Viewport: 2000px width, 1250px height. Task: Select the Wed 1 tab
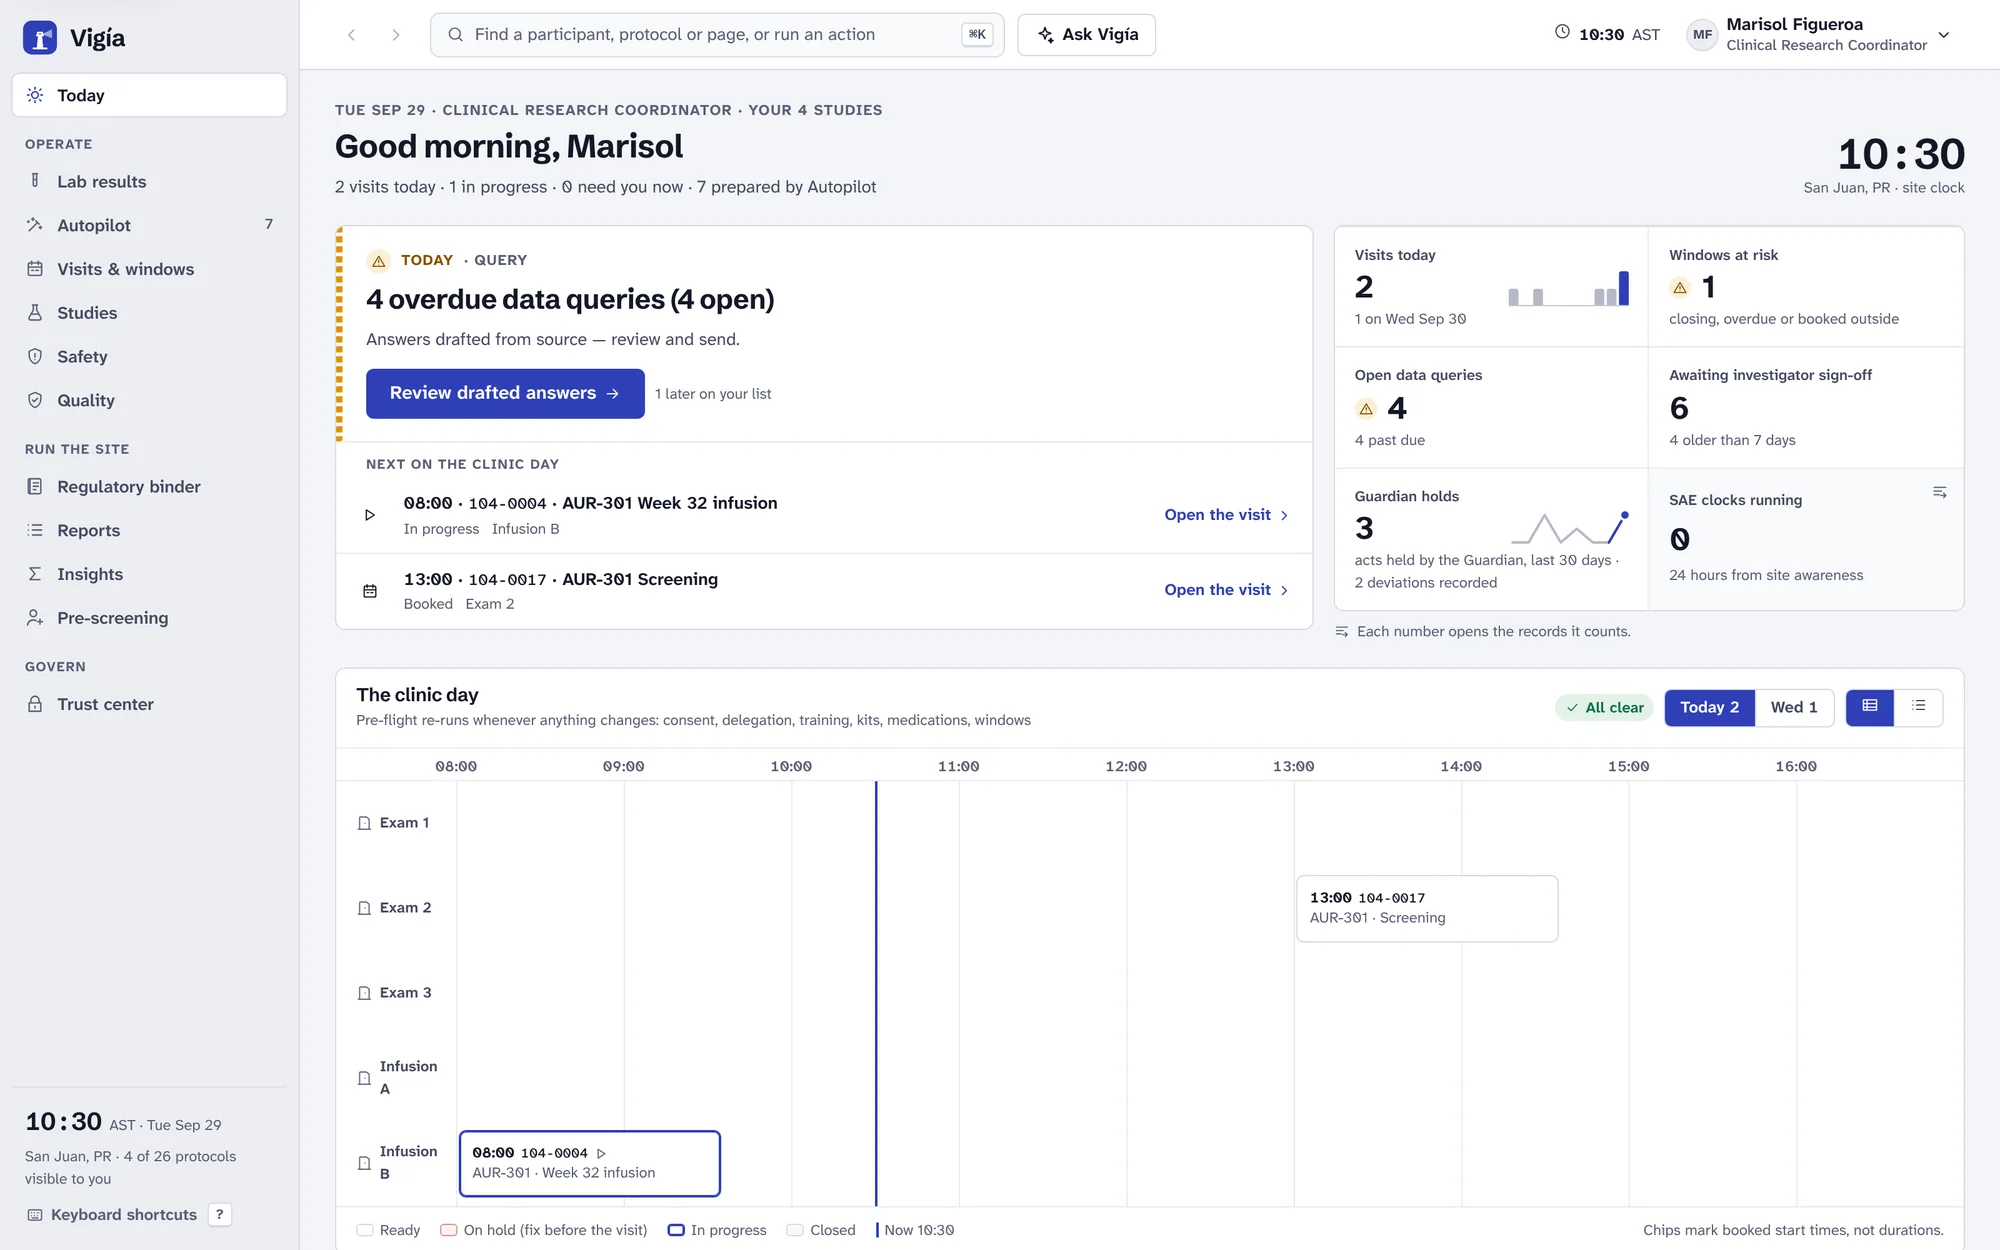(x=1794, y=707)
